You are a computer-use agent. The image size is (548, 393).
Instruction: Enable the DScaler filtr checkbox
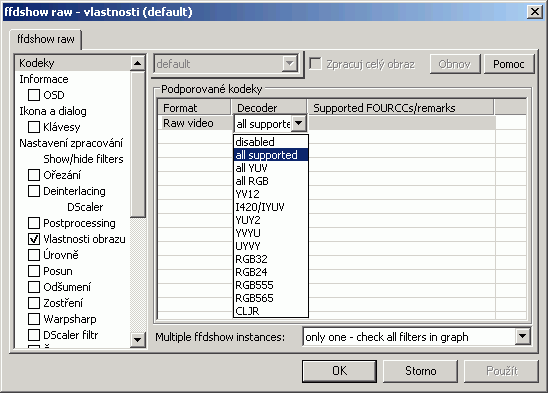(x=34, y=335)
